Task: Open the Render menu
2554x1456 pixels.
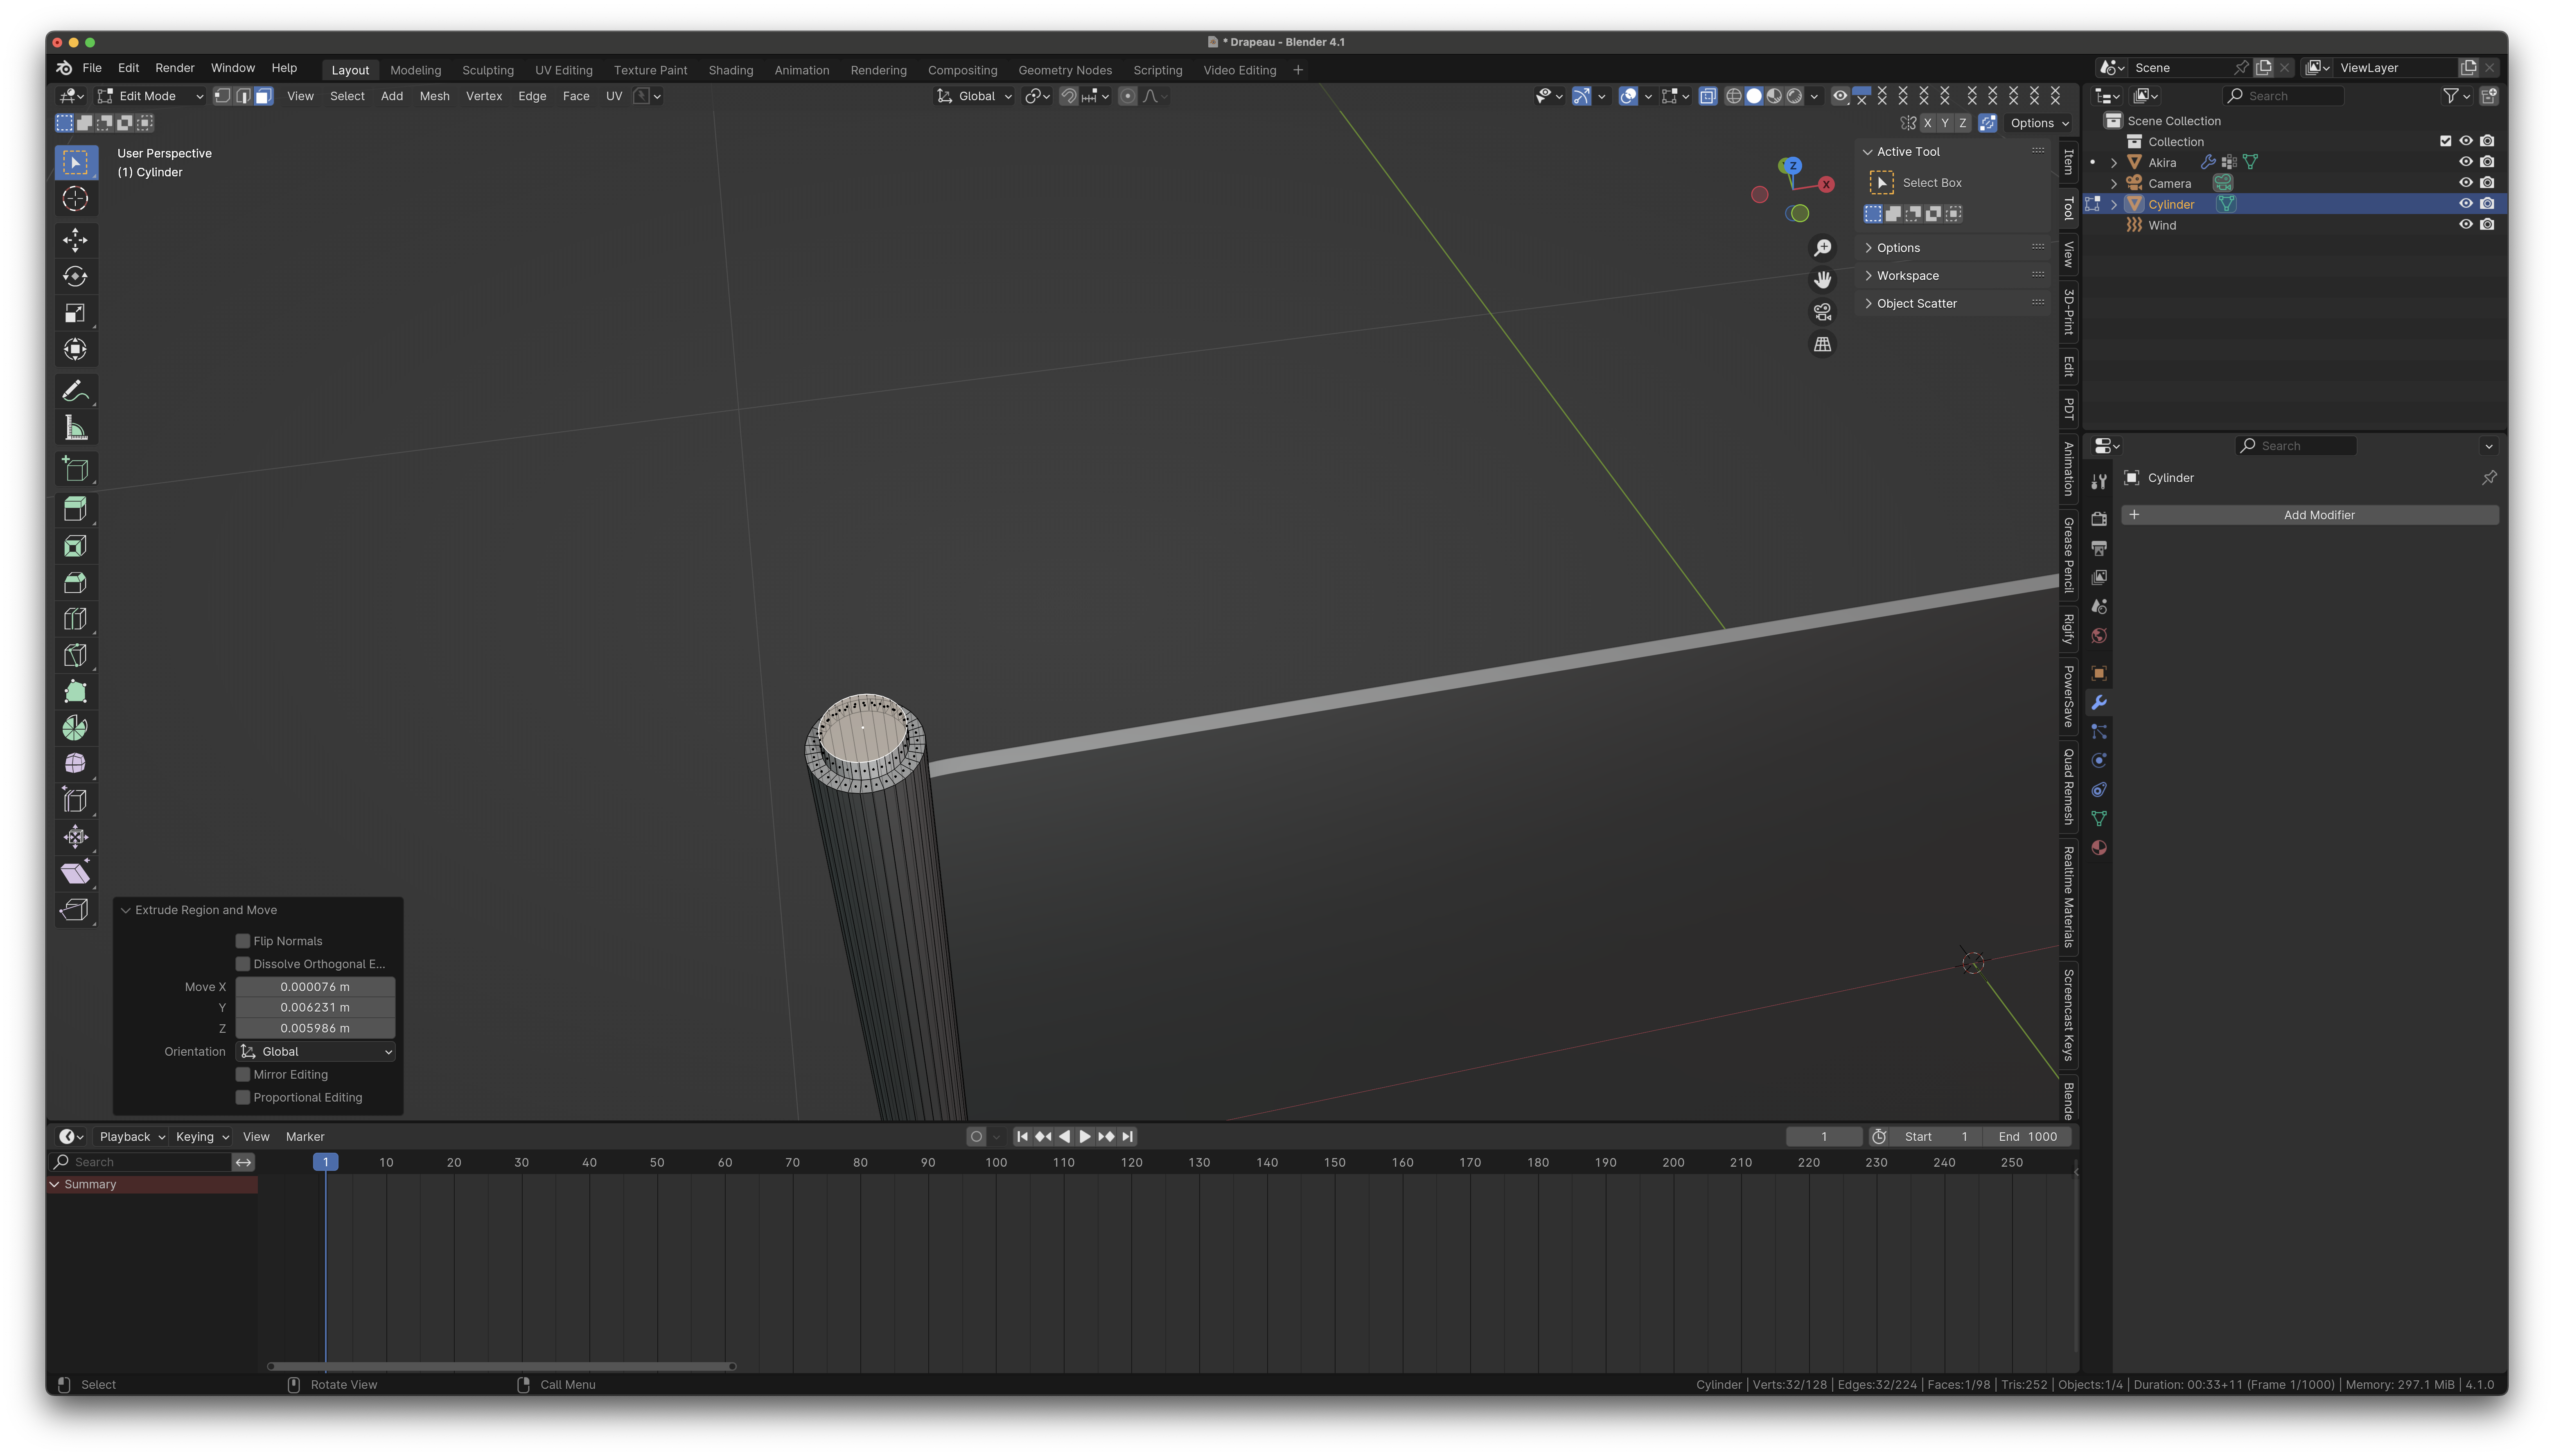Action: point(175,68)
